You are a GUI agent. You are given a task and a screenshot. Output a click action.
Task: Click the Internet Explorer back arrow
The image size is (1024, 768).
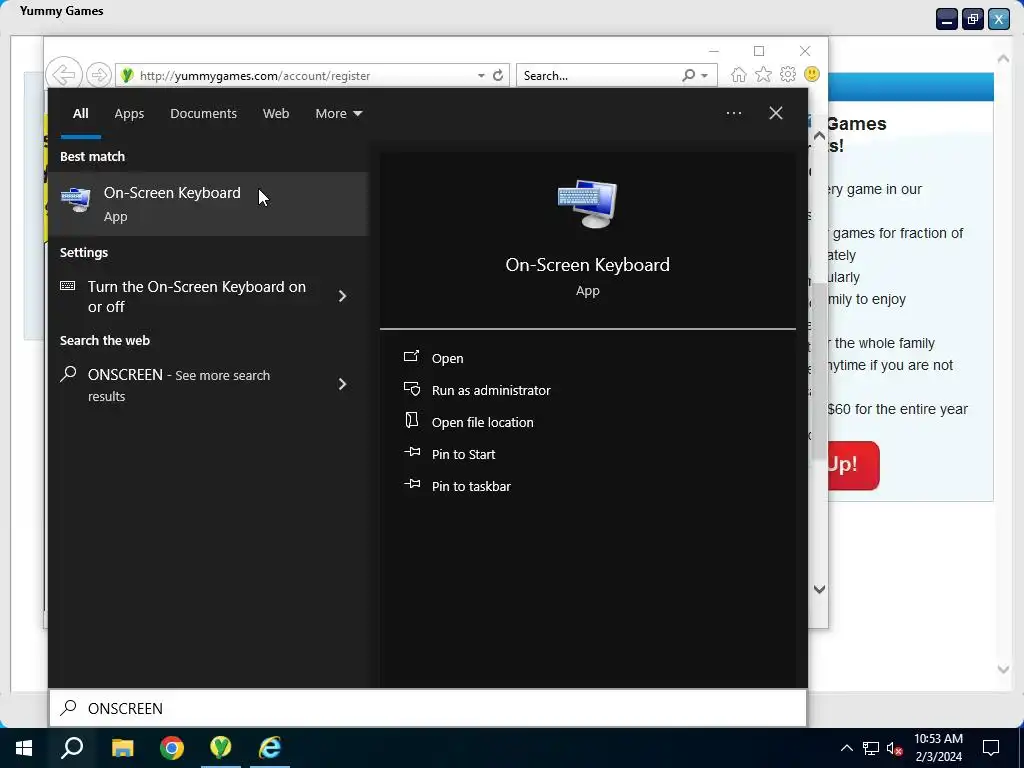pyautogui.click(x=64, y=74)
